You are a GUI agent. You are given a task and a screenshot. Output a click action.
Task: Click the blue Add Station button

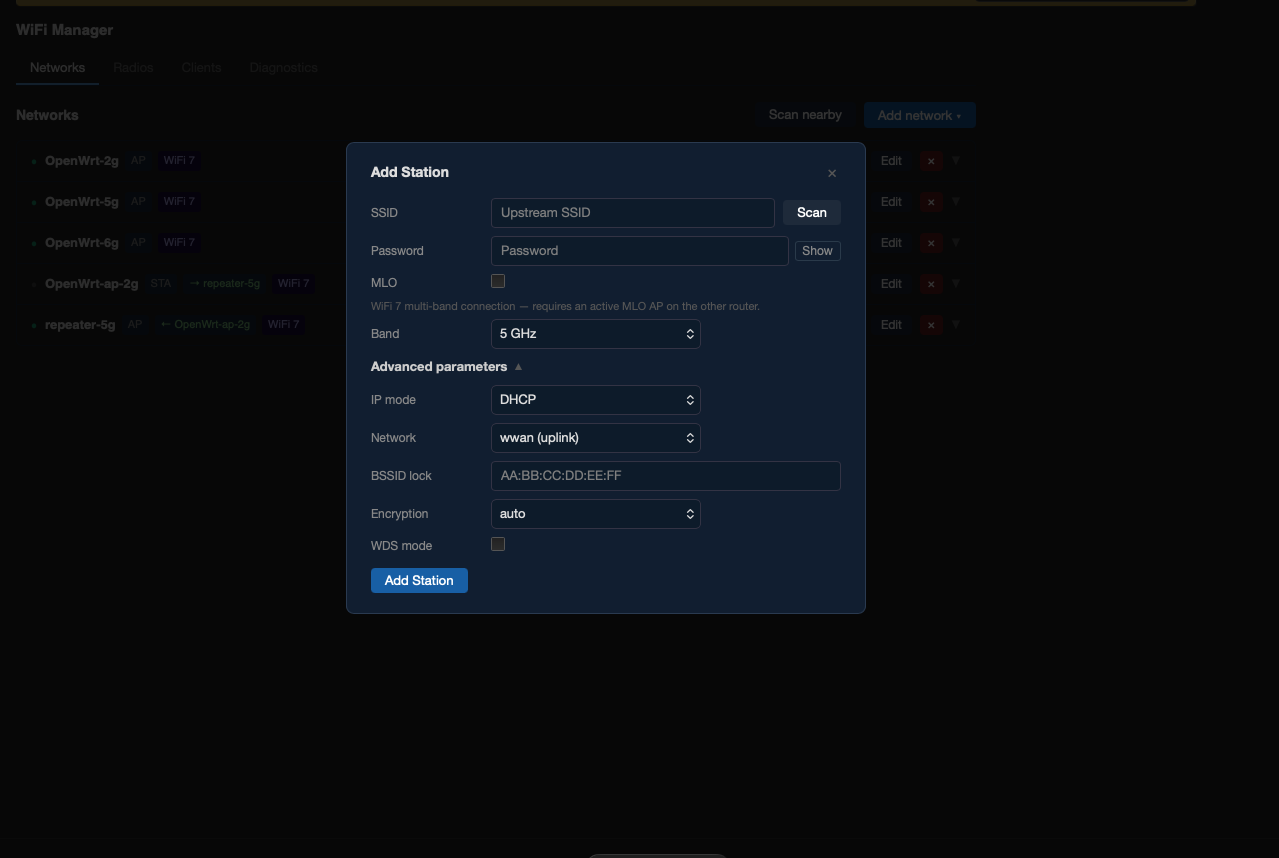pos(419,580)
